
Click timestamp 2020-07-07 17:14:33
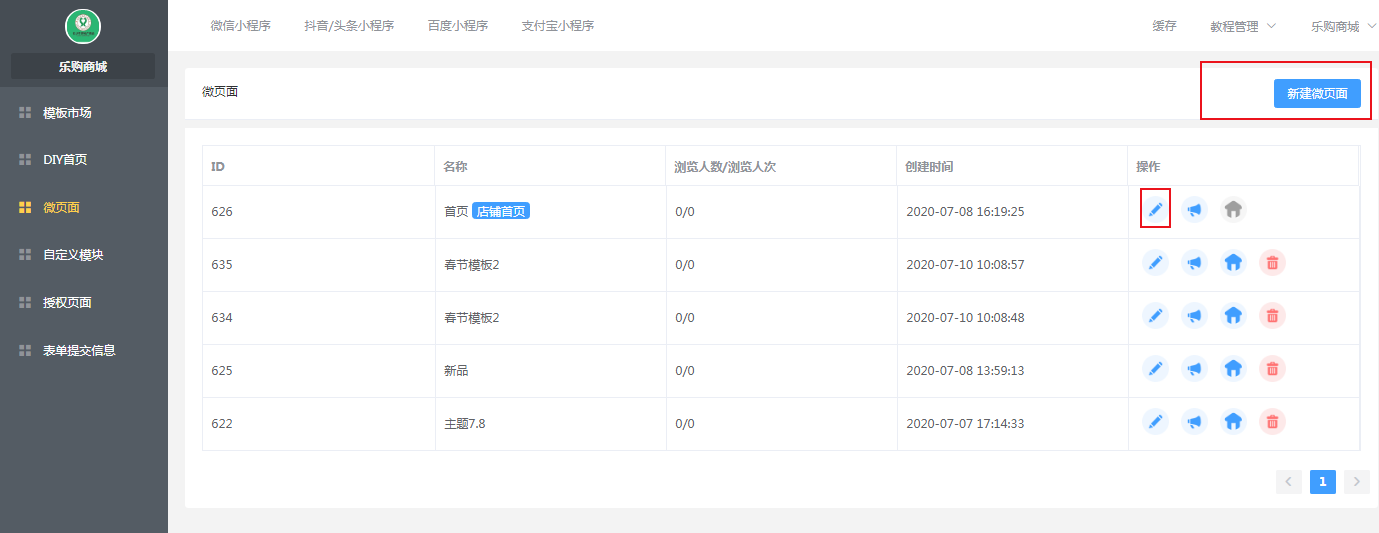pos(965,423)
